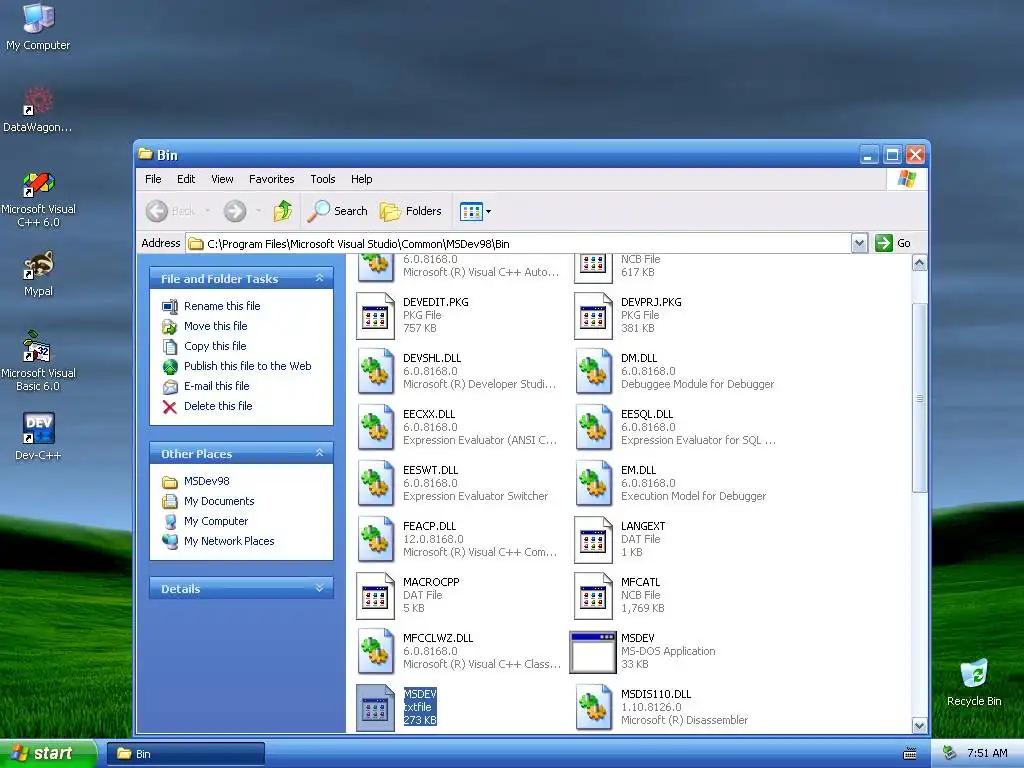Launch Microsoft Visual Basic 6.0 shortcut

(x=38, y=361)
